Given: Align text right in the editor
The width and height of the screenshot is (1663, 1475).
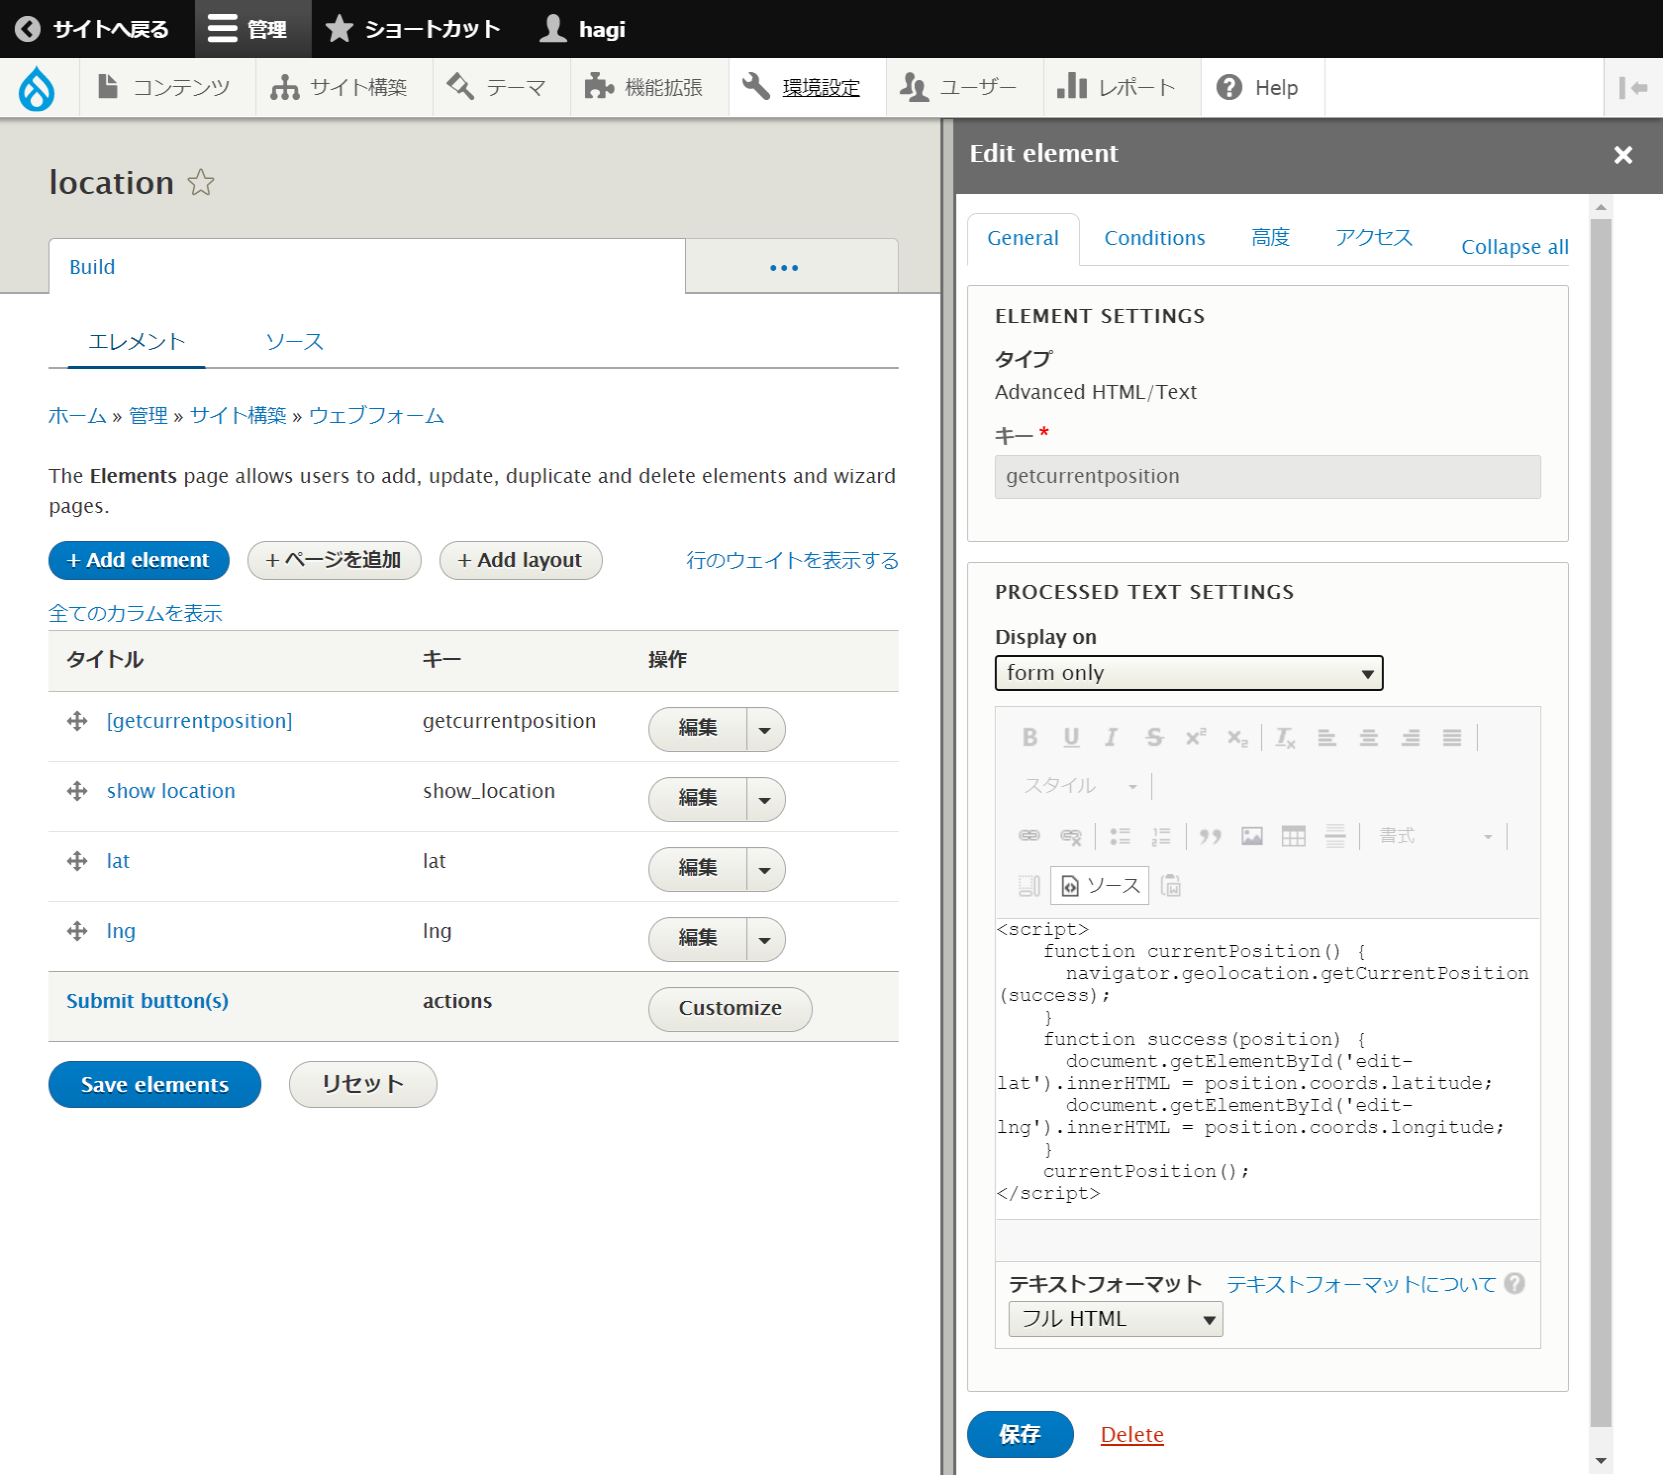Looking at the screenshot, I should pos(1411,738).
